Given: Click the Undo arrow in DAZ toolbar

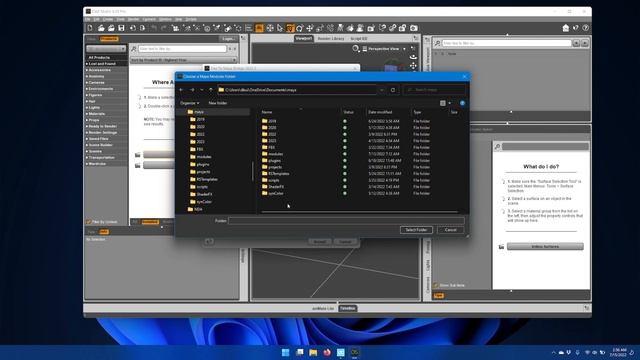Looking at the screenshot, I should (x=153, y=28).
